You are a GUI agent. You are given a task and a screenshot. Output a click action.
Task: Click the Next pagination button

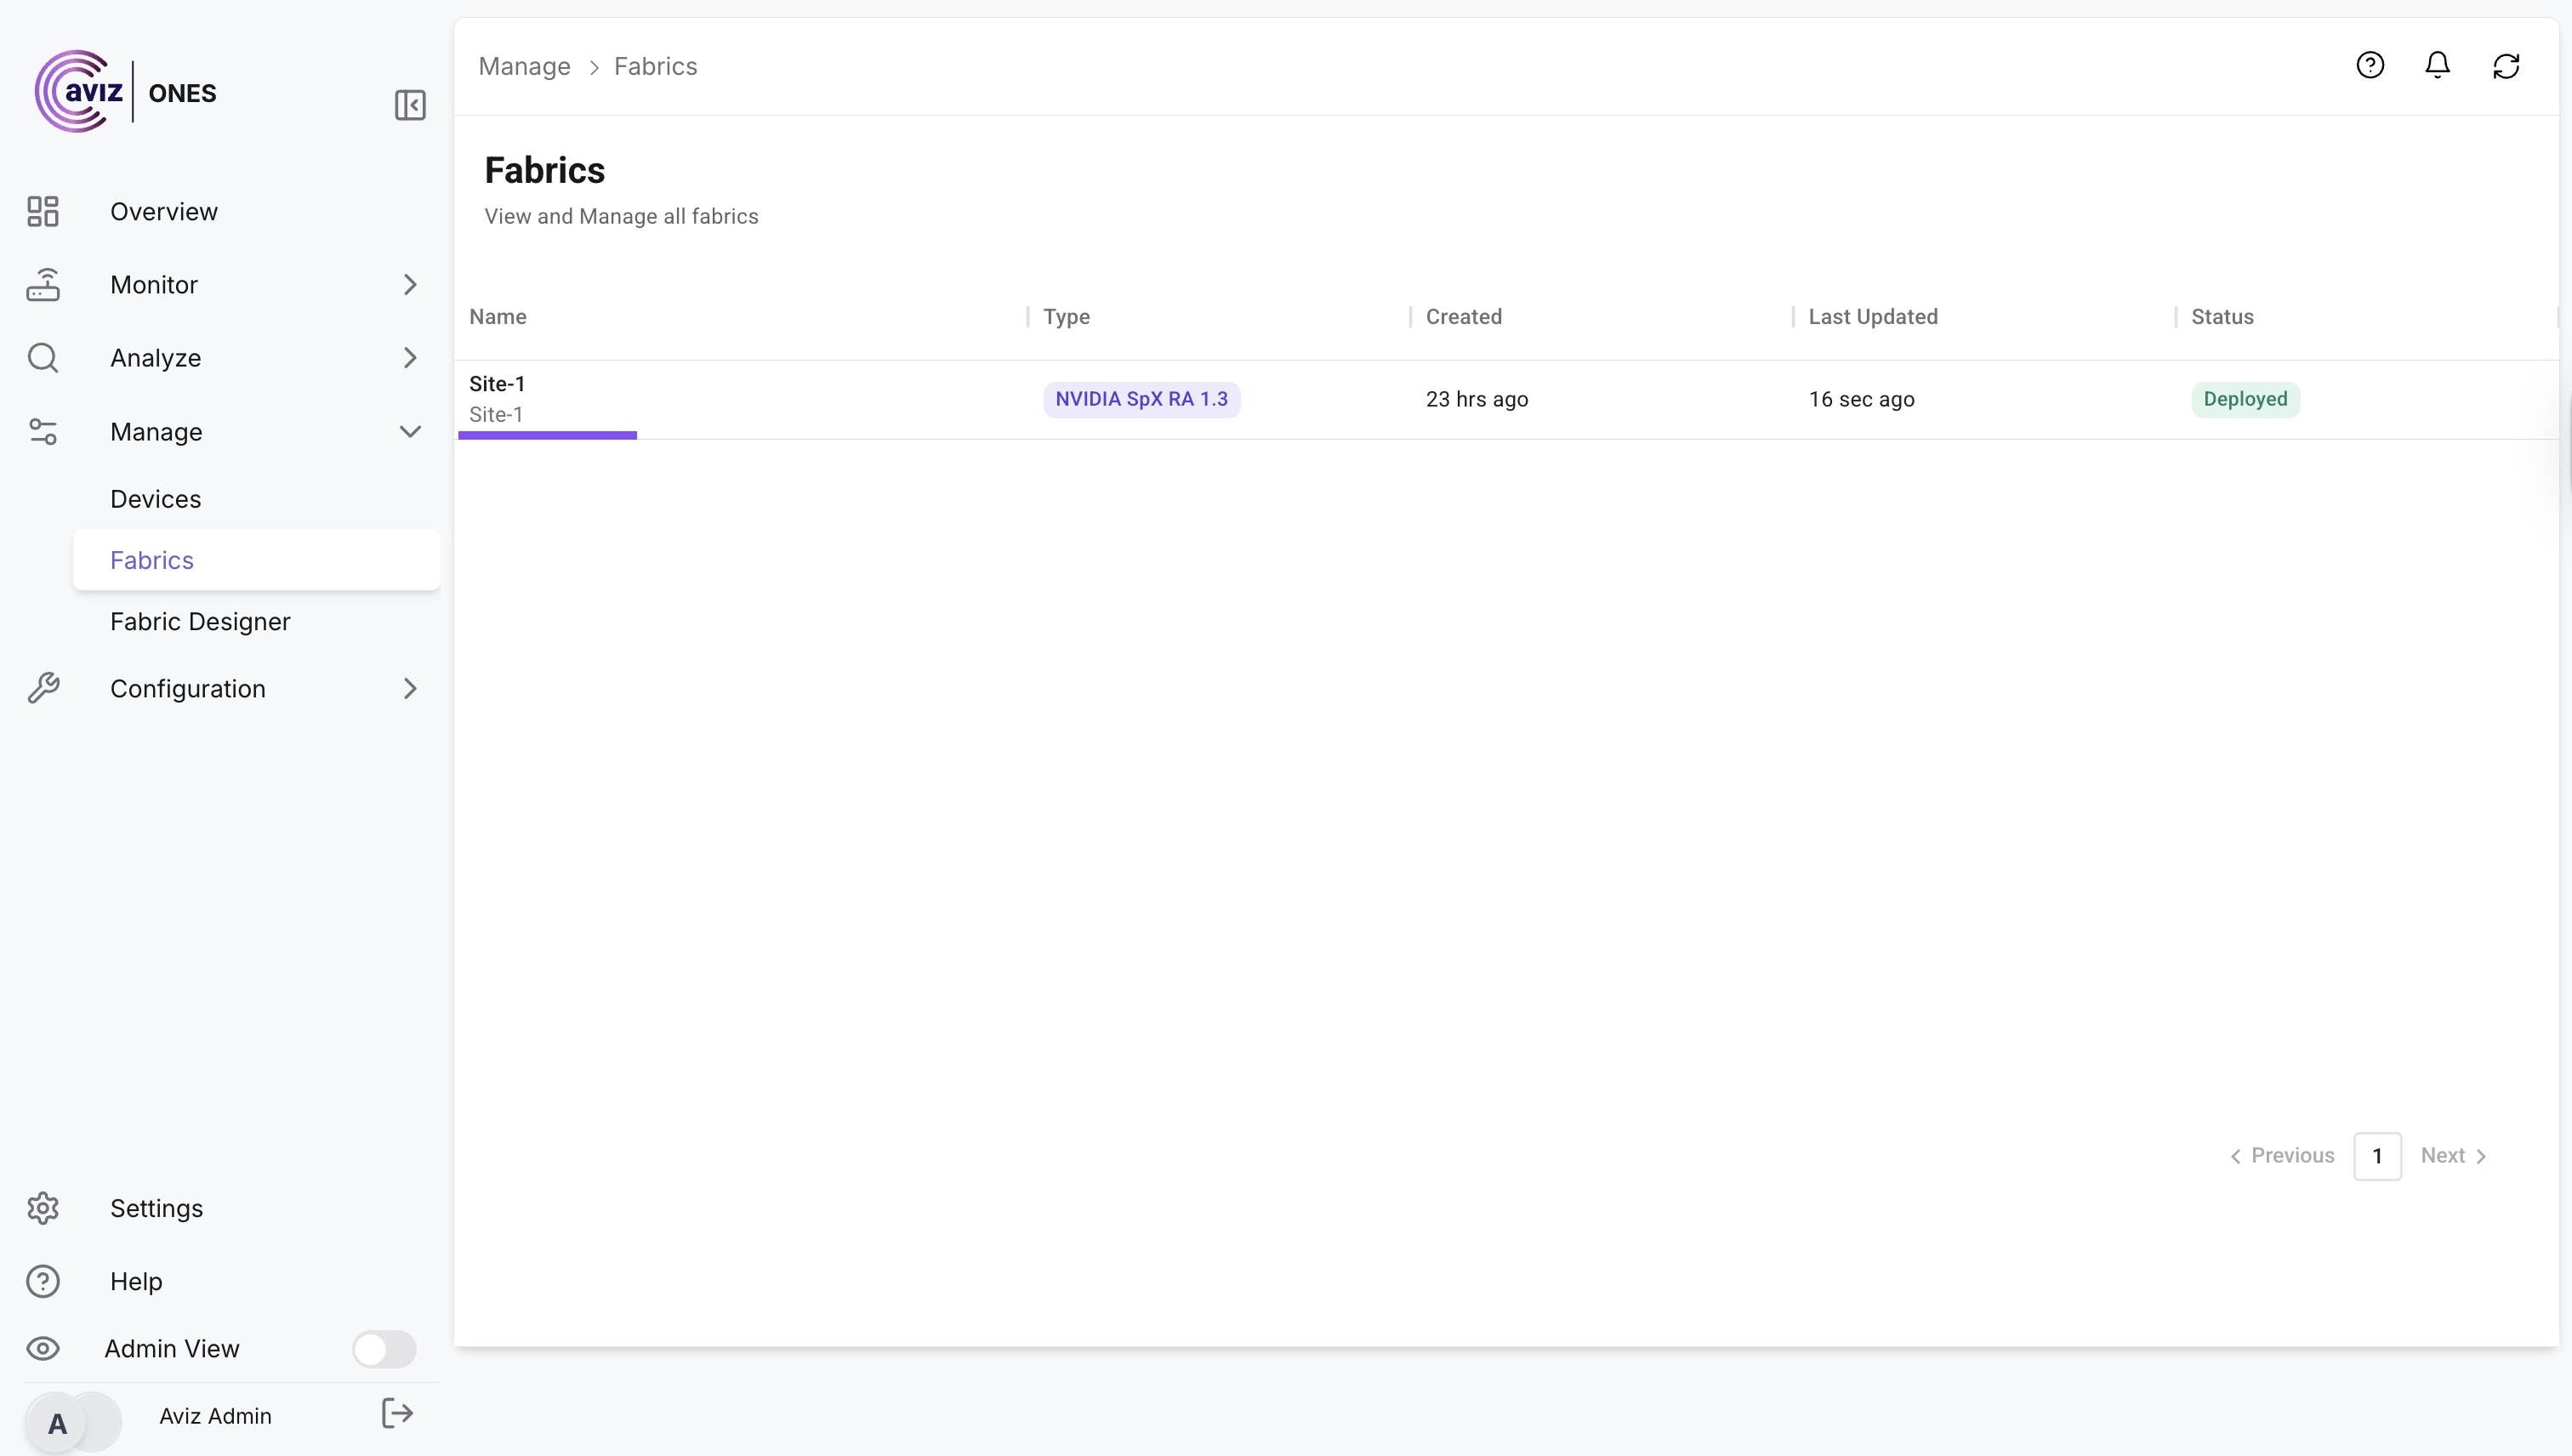coord(2453,1156)
